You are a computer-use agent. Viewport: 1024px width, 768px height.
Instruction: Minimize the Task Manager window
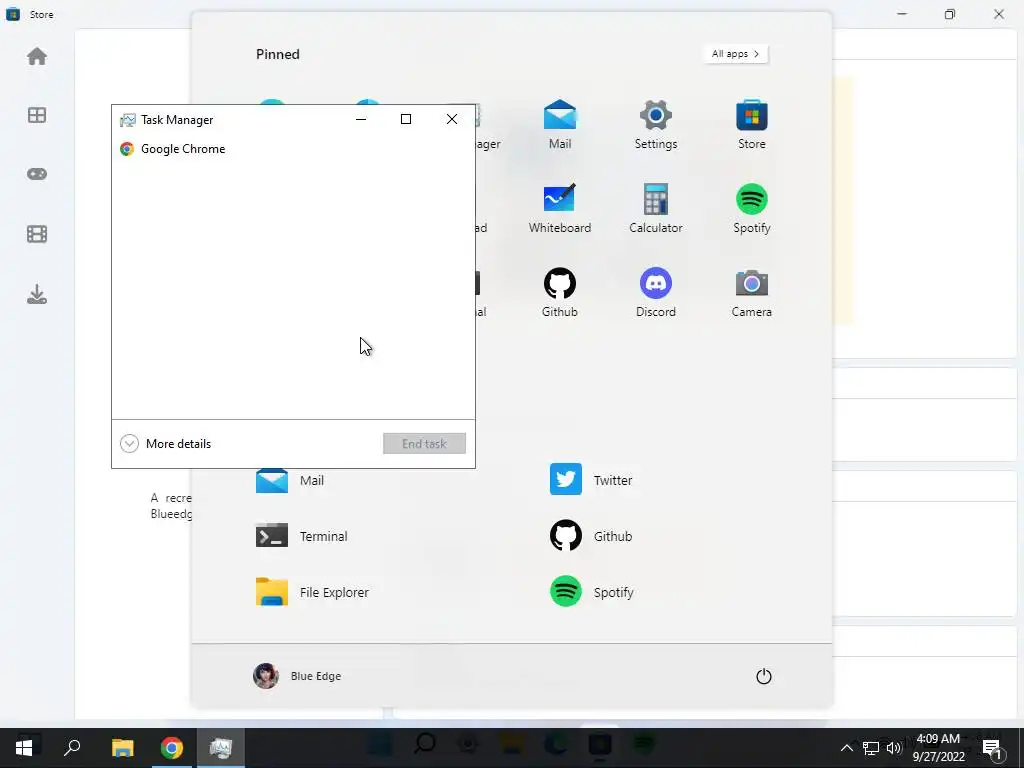pyautogui.click(x=361, y=119)
